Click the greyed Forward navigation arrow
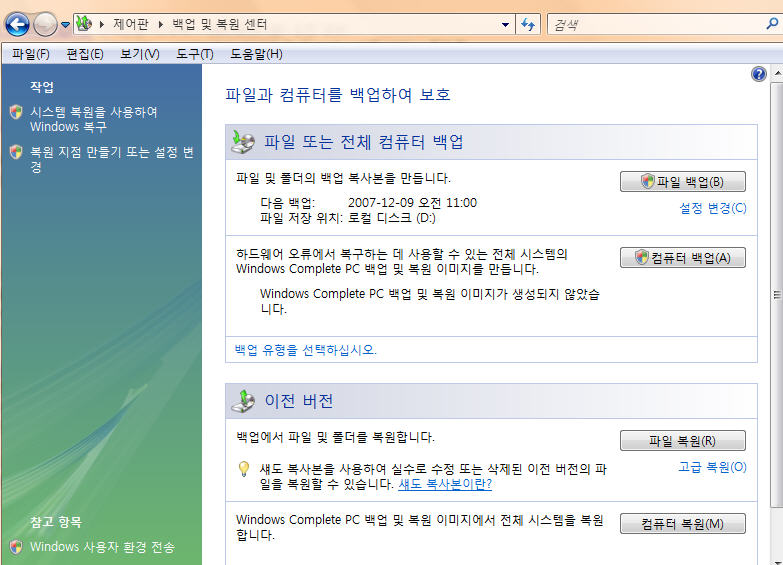The height and width of the screenshot is (565, 783). pyautogui.click(x=45, y=24)
